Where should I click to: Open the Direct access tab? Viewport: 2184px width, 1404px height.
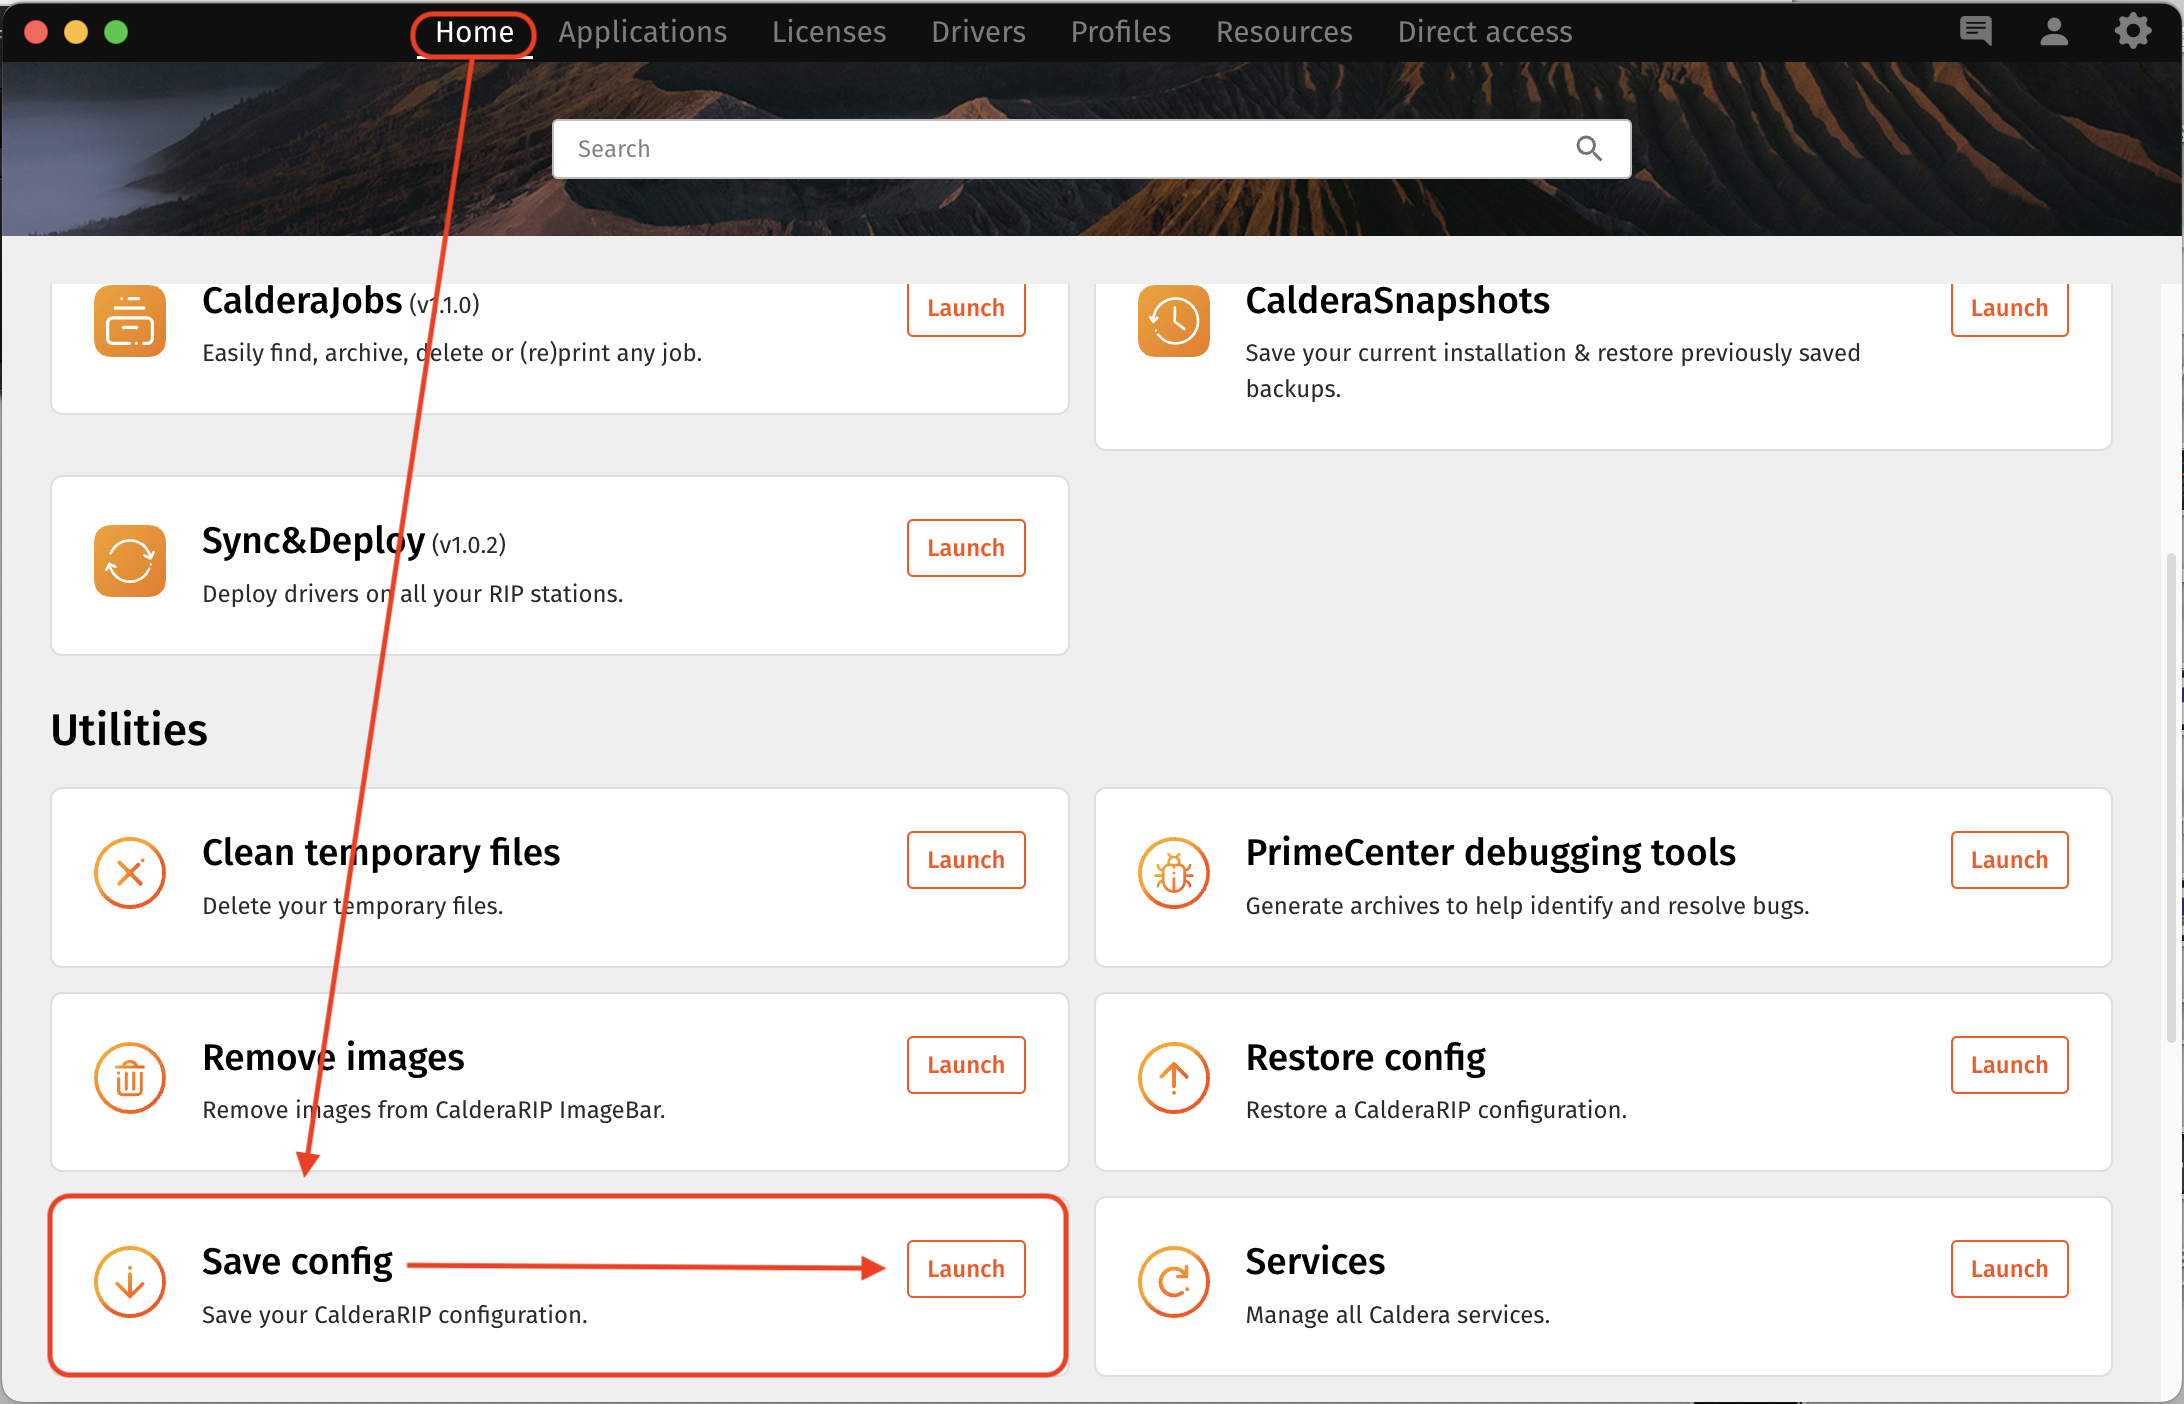1484,32
